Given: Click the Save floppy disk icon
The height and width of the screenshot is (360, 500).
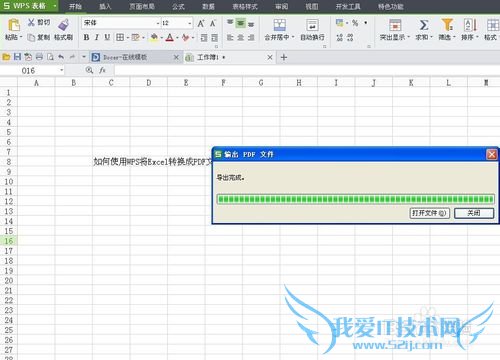Looking at the screenshot, I should coord(17,57).
